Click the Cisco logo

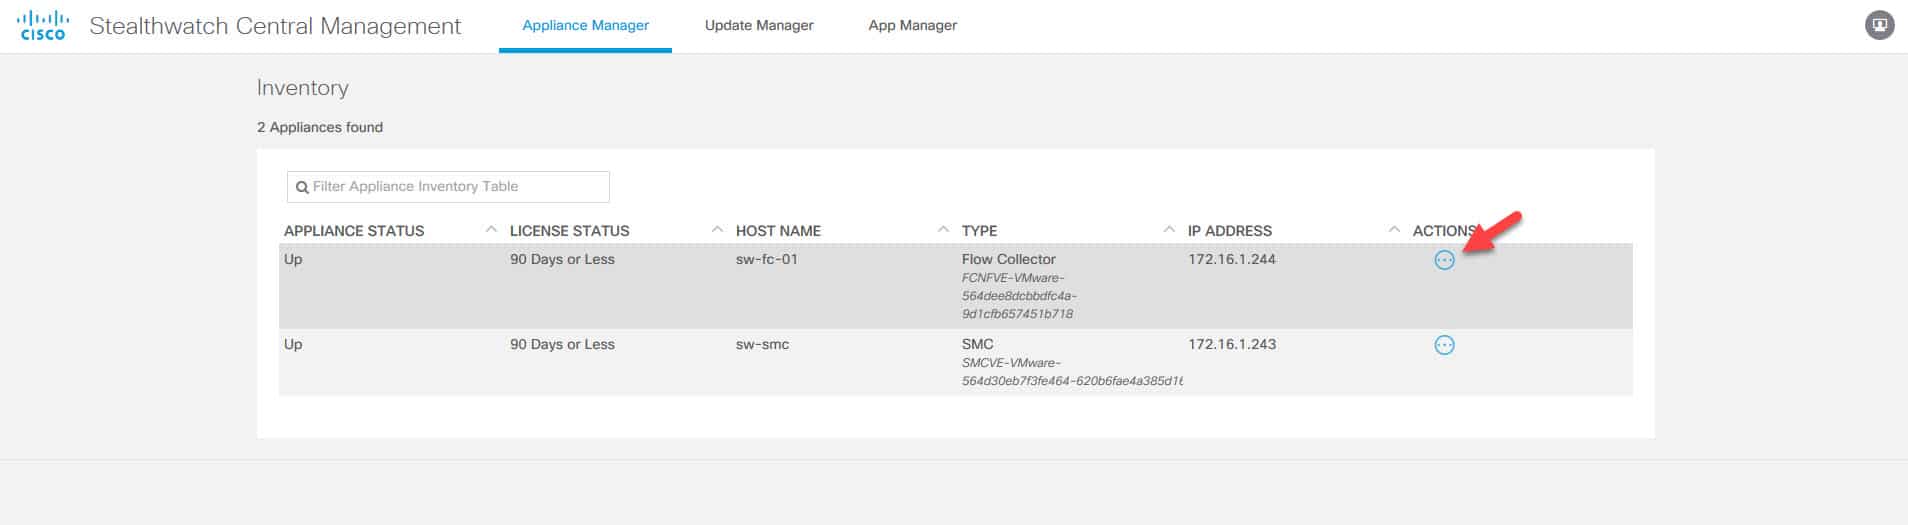pyautogui.click(x=43, y=25)
